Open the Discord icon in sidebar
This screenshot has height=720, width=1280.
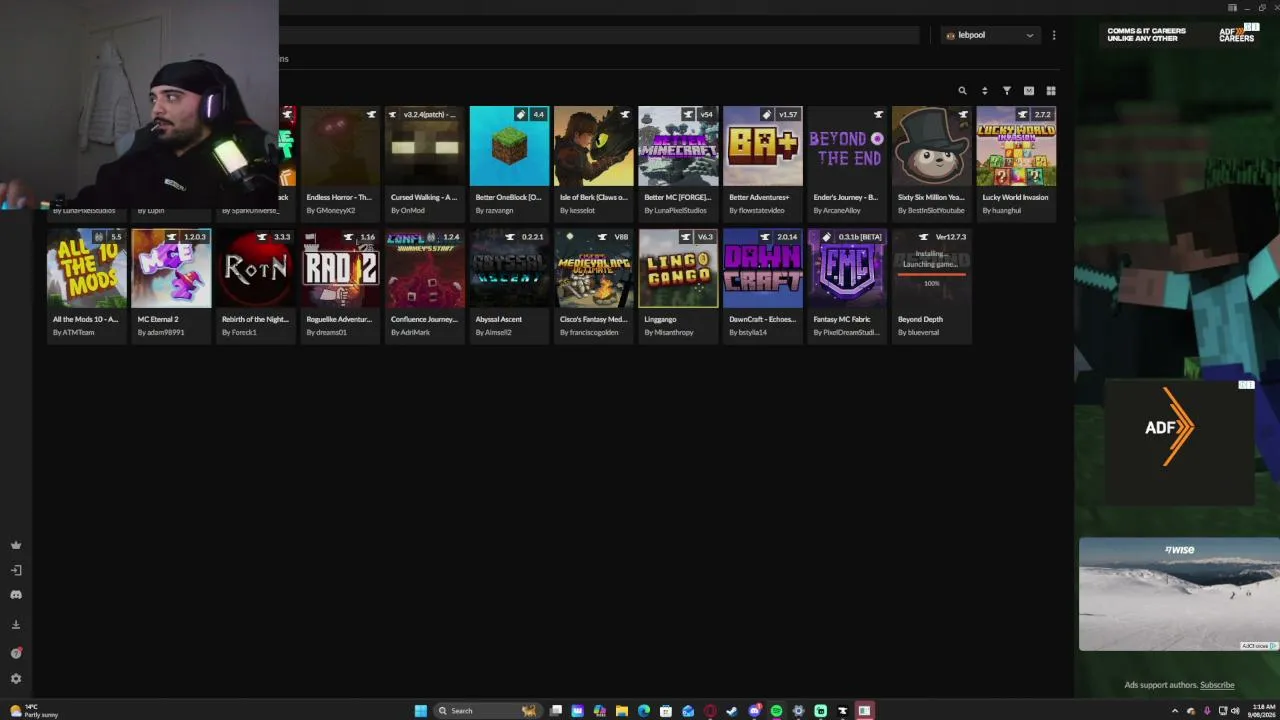point(16,595)
